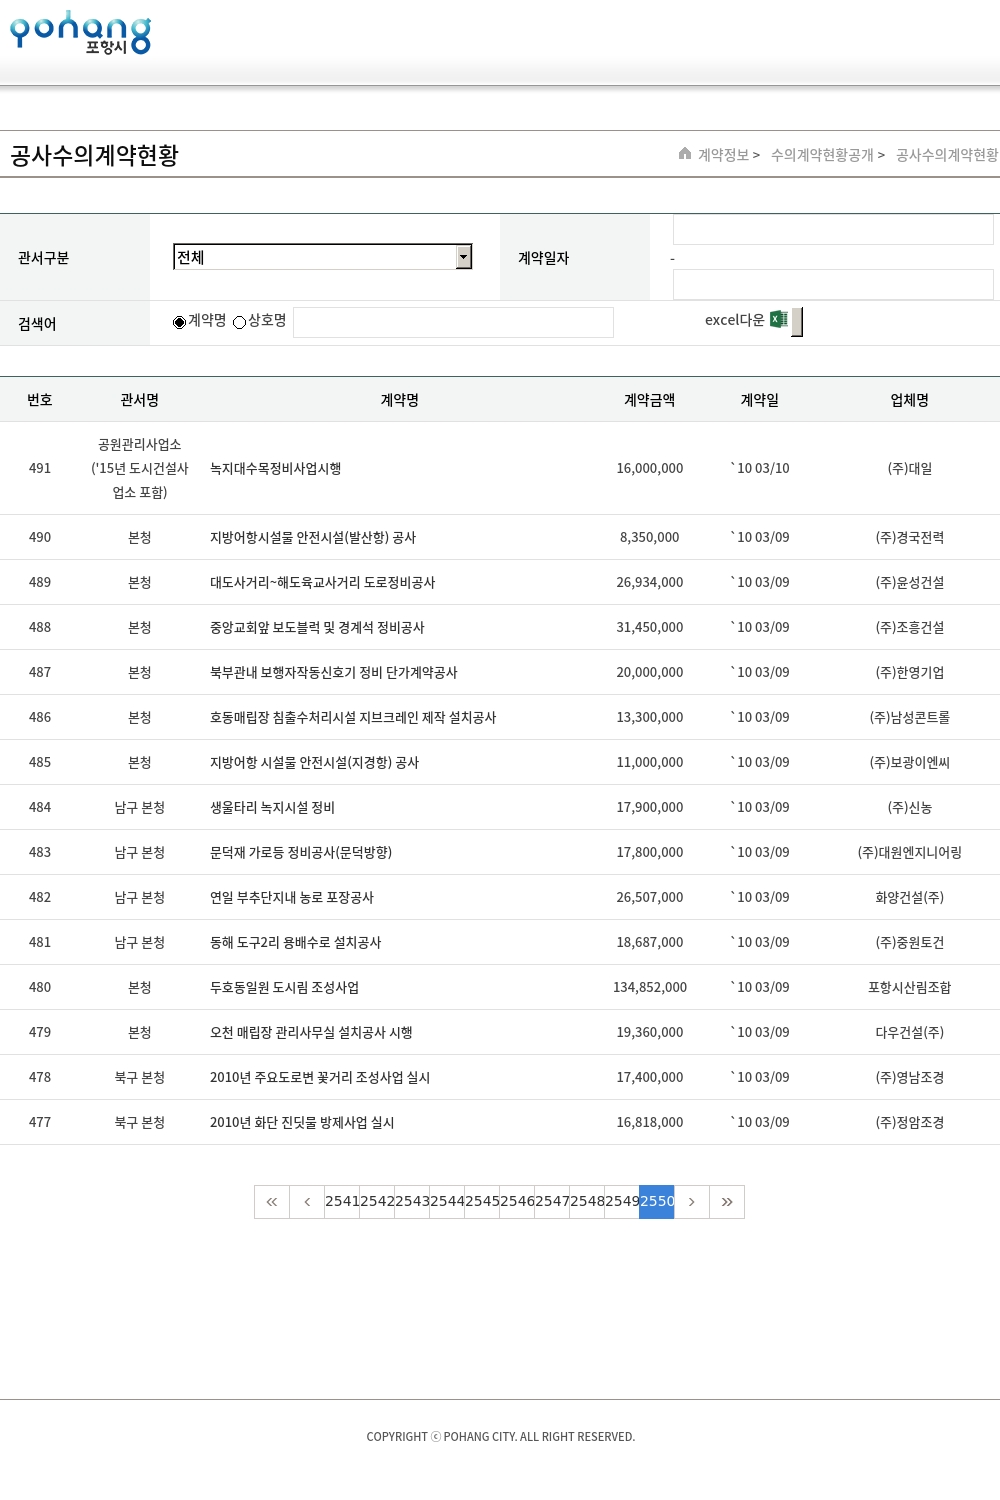Click the home icon in breadcrumb
Viewport: 1000px width, 1500px height.
[x=685, y=154]
